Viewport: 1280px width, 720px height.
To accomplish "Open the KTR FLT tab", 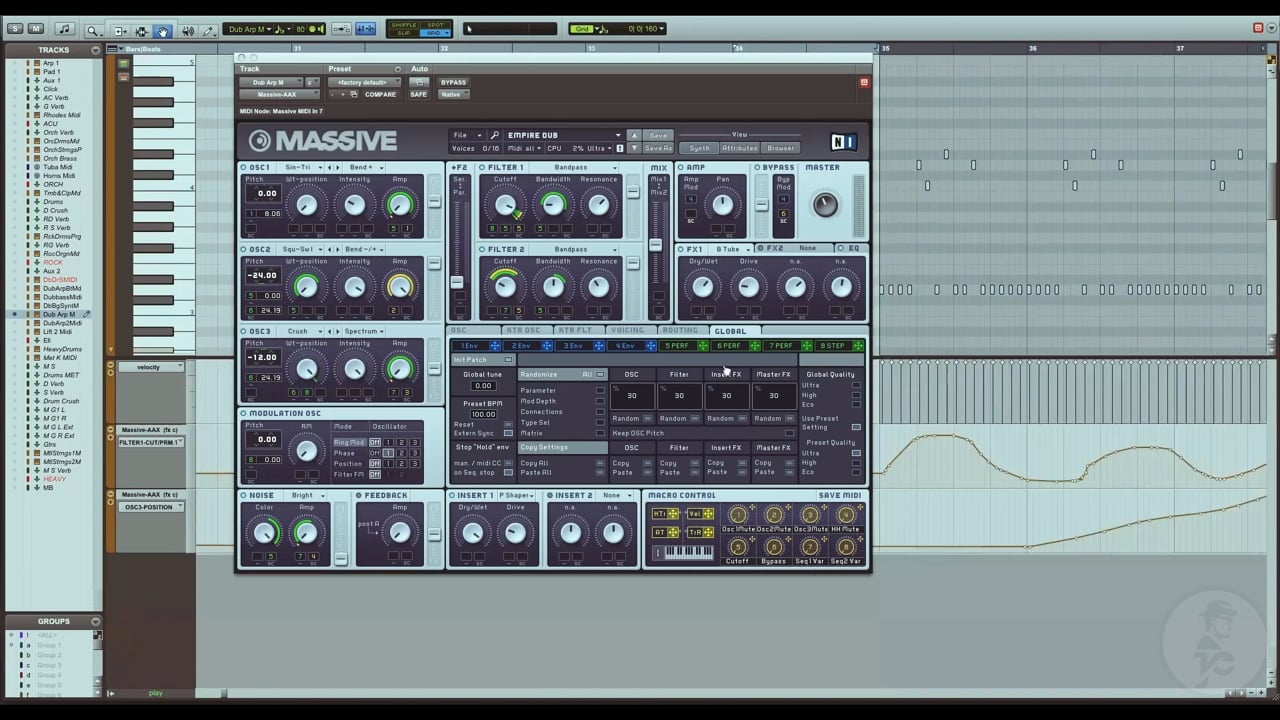I will [x=575, y=331].
